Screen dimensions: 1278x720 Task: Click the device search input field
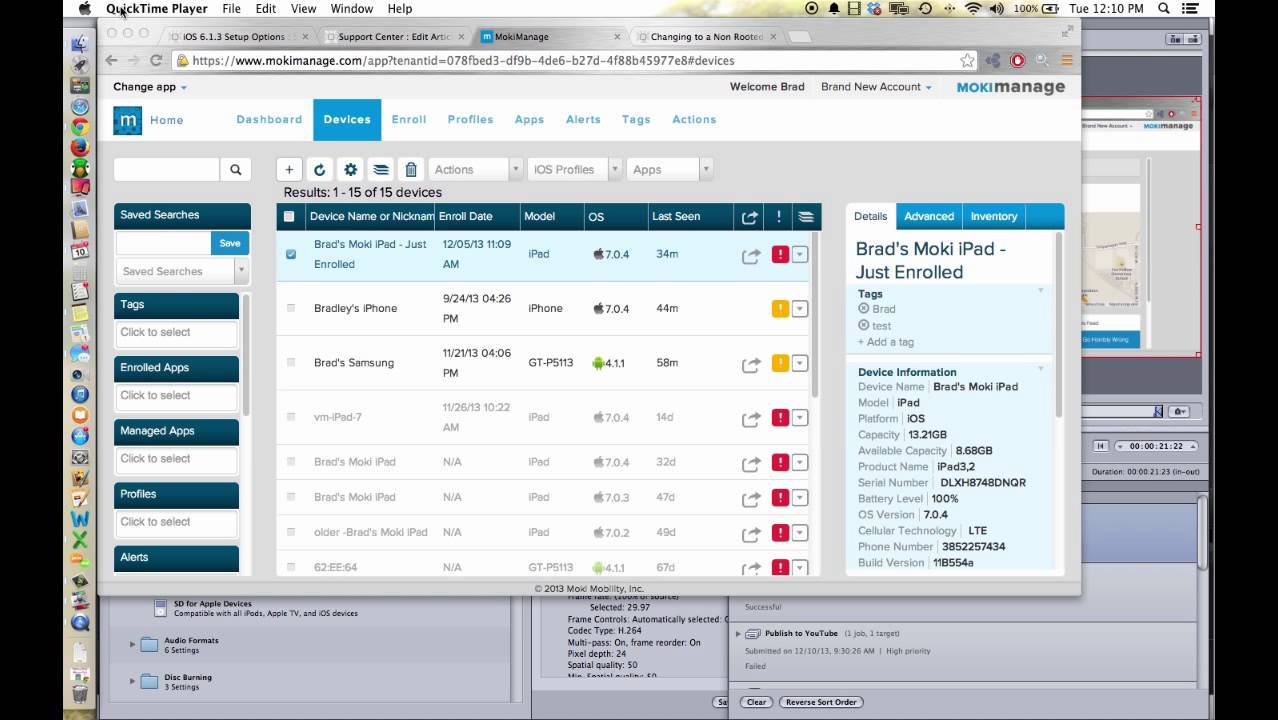(x=167, y=170)
